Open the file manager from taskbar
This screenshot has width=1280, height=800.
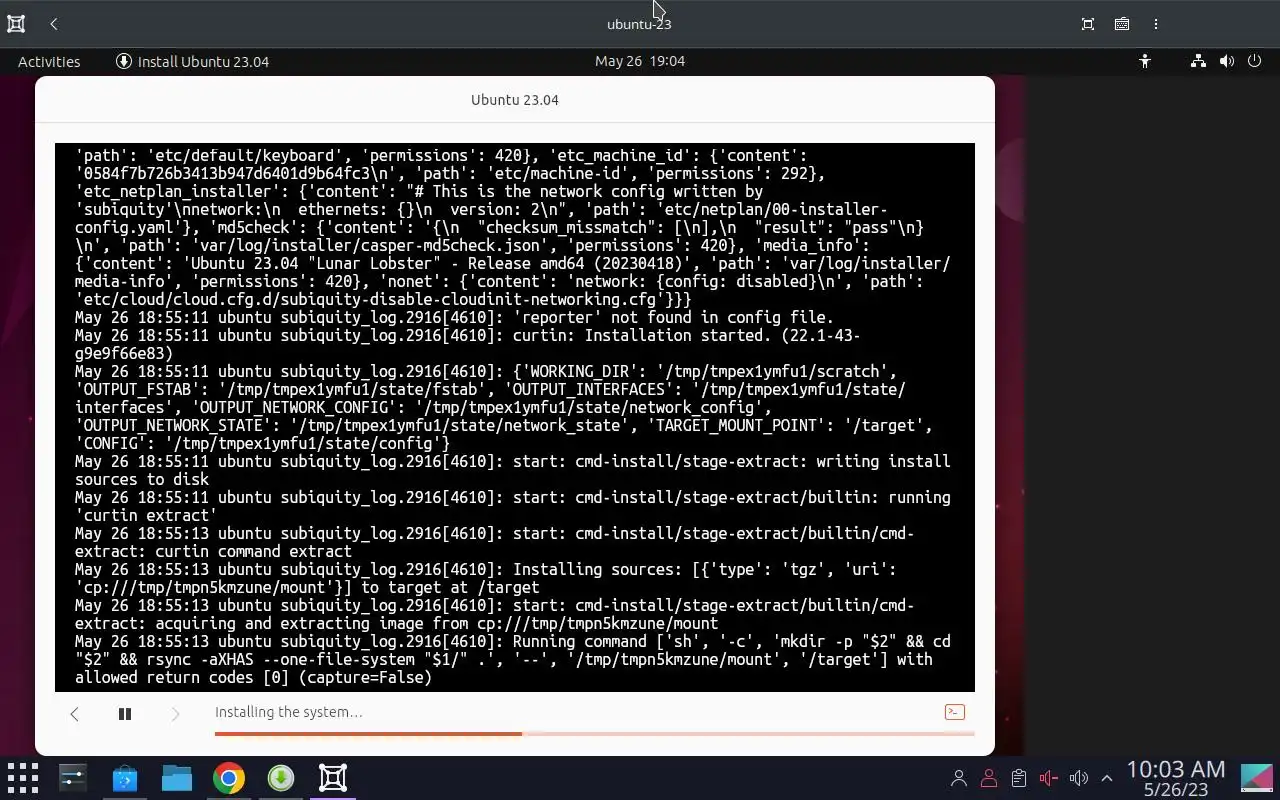pyautogui.click(x=177, y=778)
